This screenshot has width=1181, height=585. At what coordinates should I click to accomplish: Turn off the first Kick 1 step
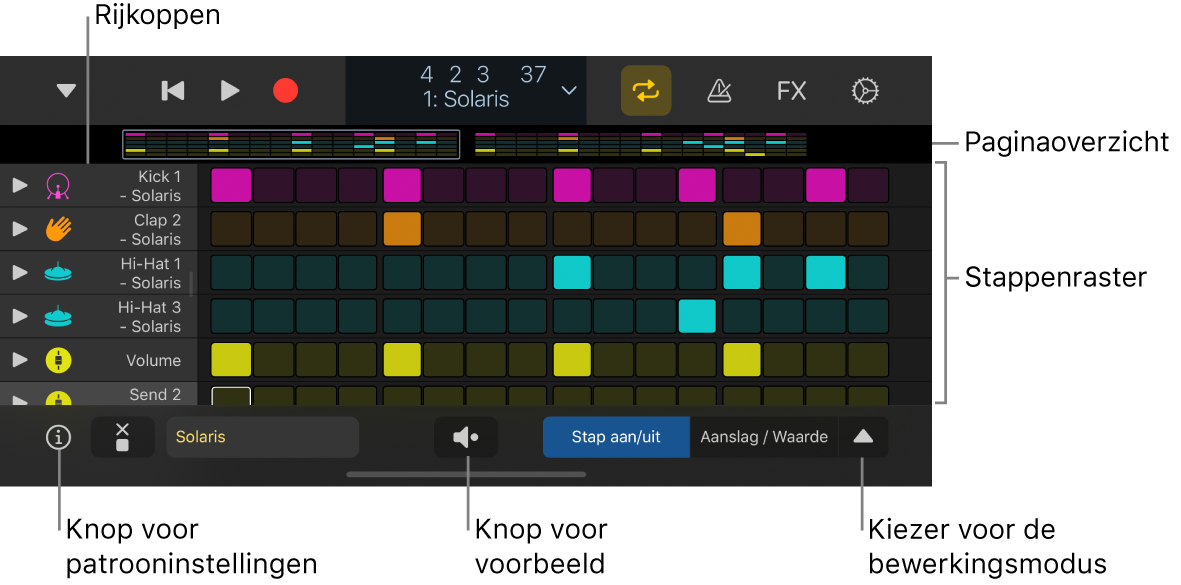coord(230,185)
